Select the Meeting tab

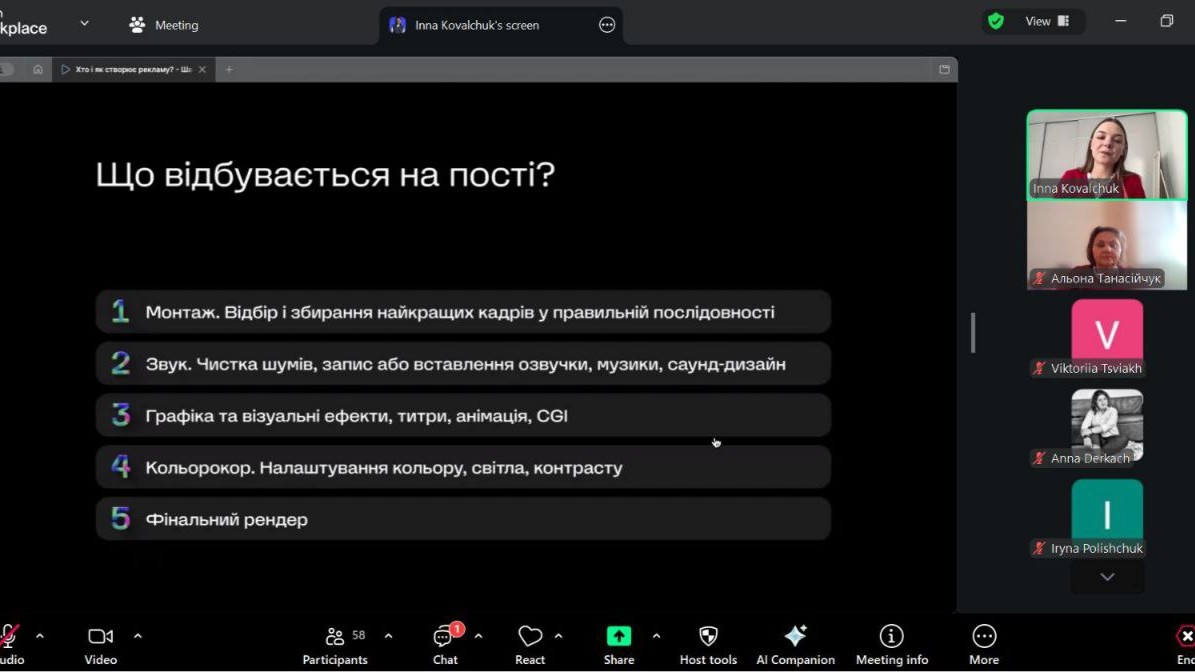(x=165, y=25)
